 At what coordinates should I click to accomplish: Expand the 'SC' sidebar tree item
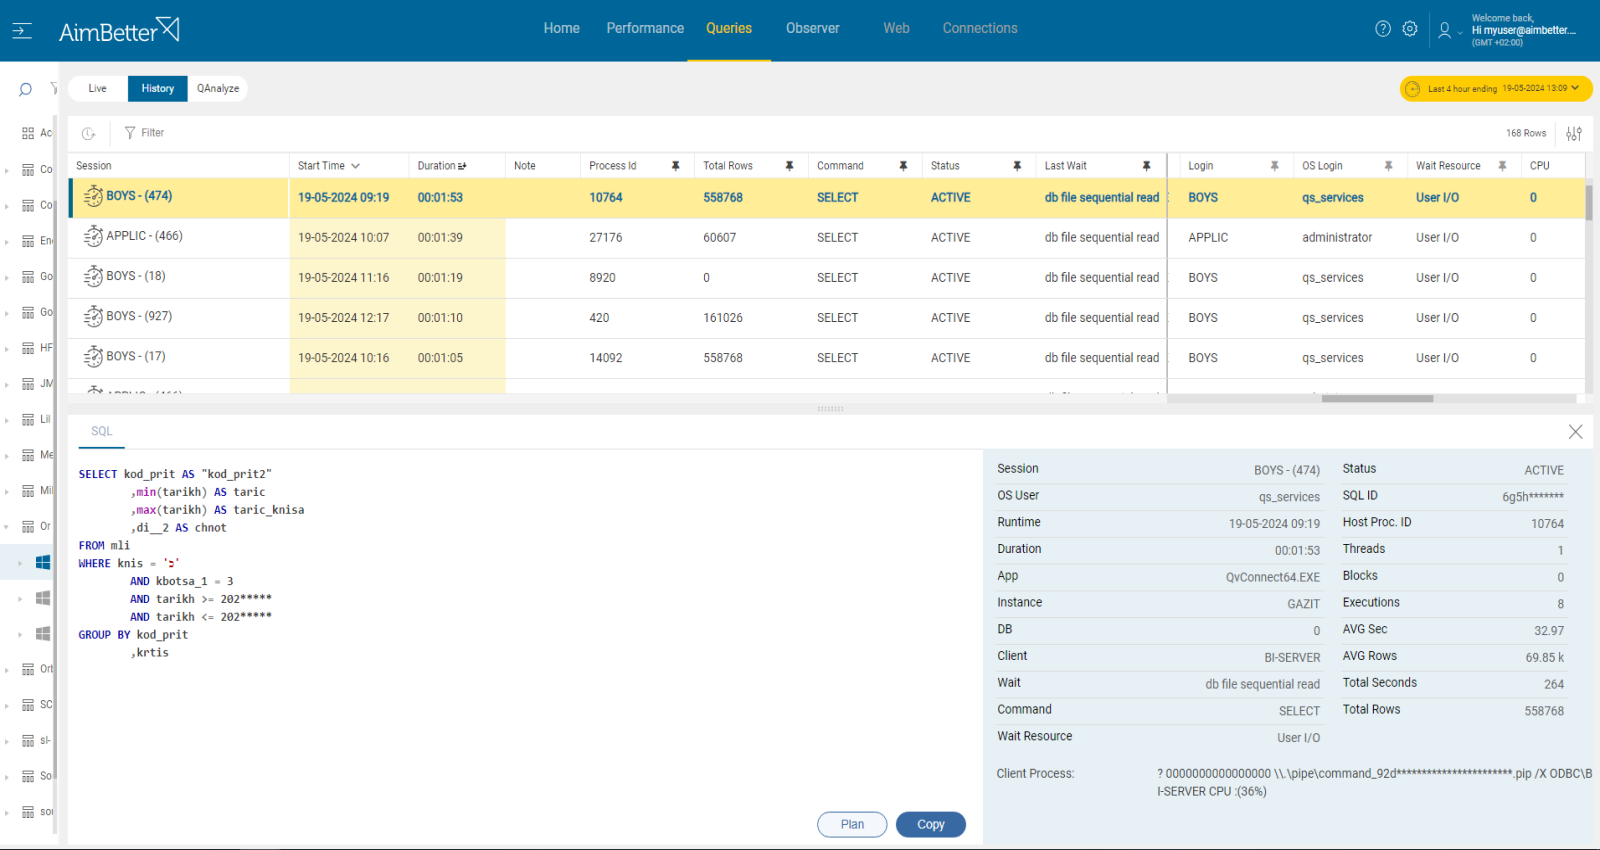7,706
